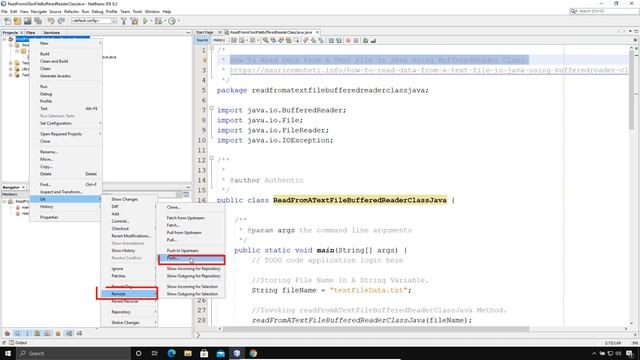Viewport: 640px width, 360px height.
Task: Click the Output button in the status bar
Action: [x=18, y=343]
